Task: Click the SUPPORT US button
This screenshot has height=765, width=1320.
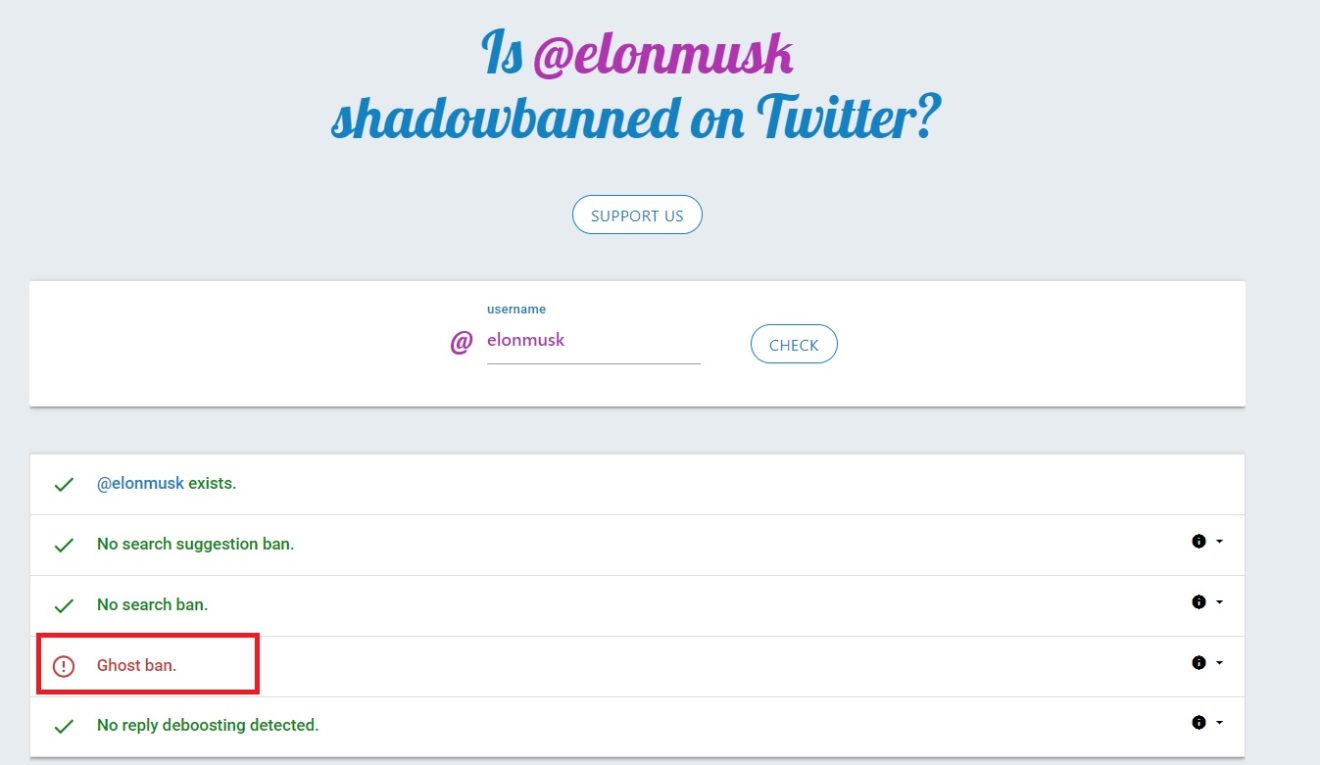Action: tap(637, 215)
